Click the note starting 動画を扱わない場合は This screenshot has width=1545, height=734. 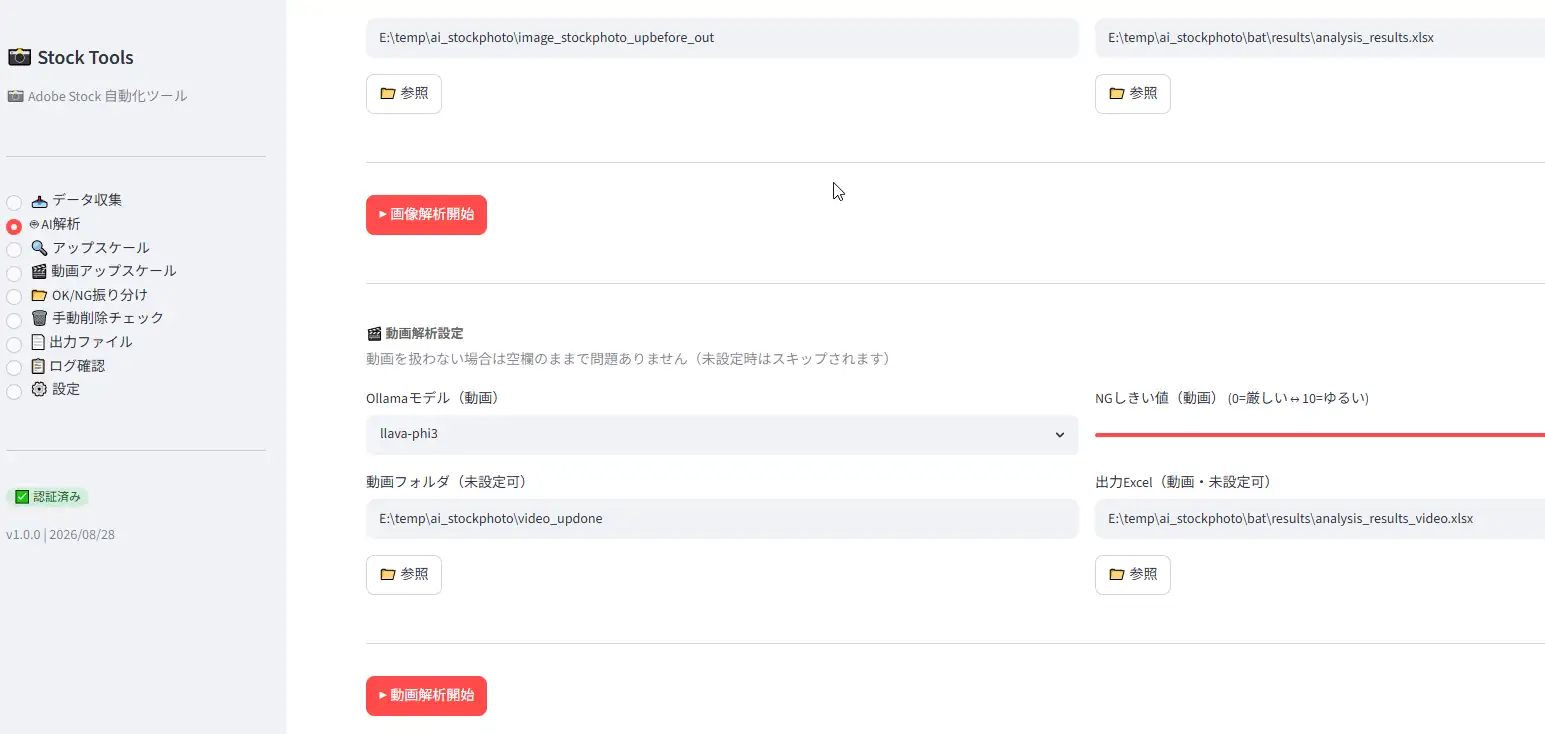(628, 358)
